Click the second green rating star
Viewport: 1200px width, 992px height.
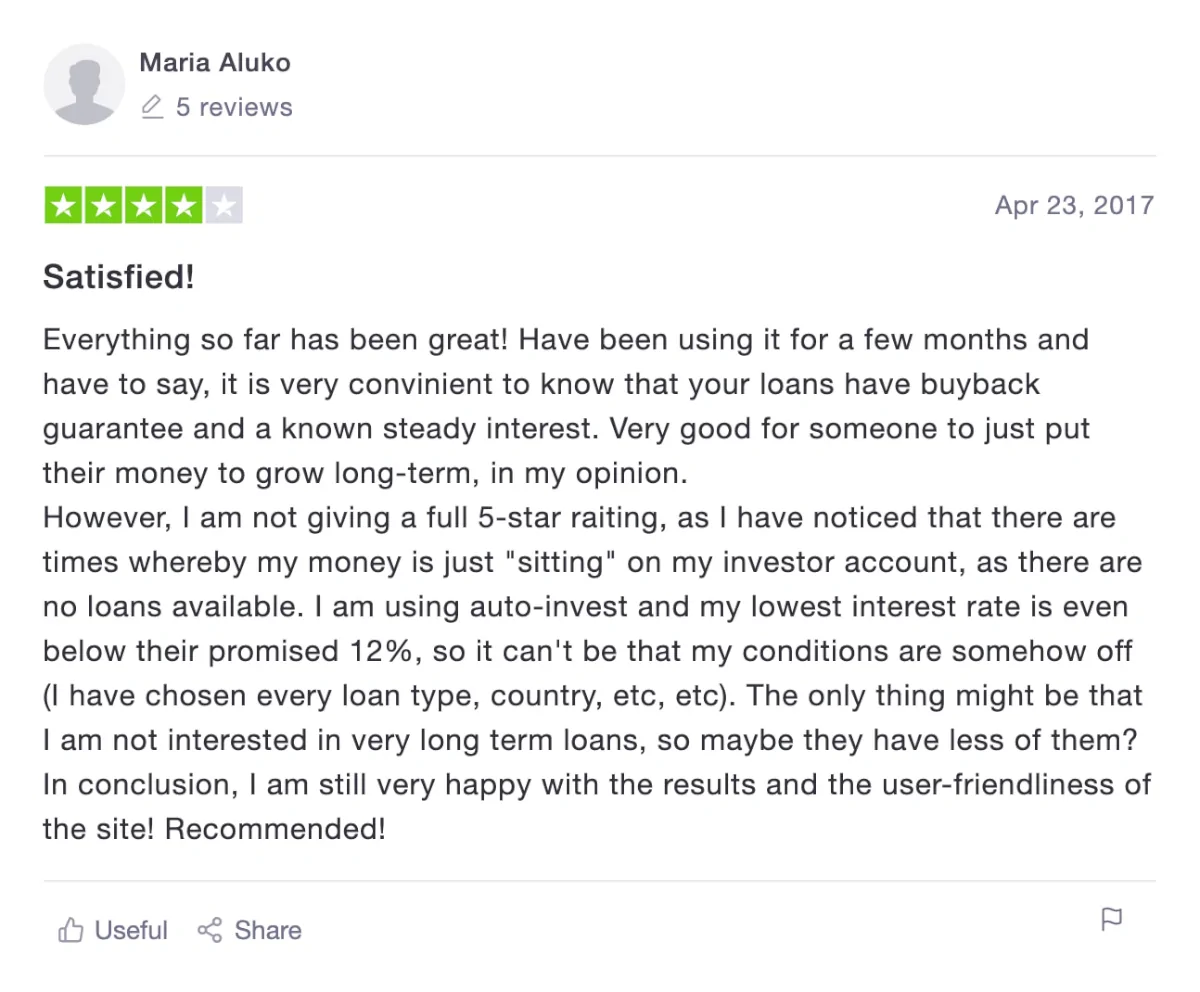[104, 206]
